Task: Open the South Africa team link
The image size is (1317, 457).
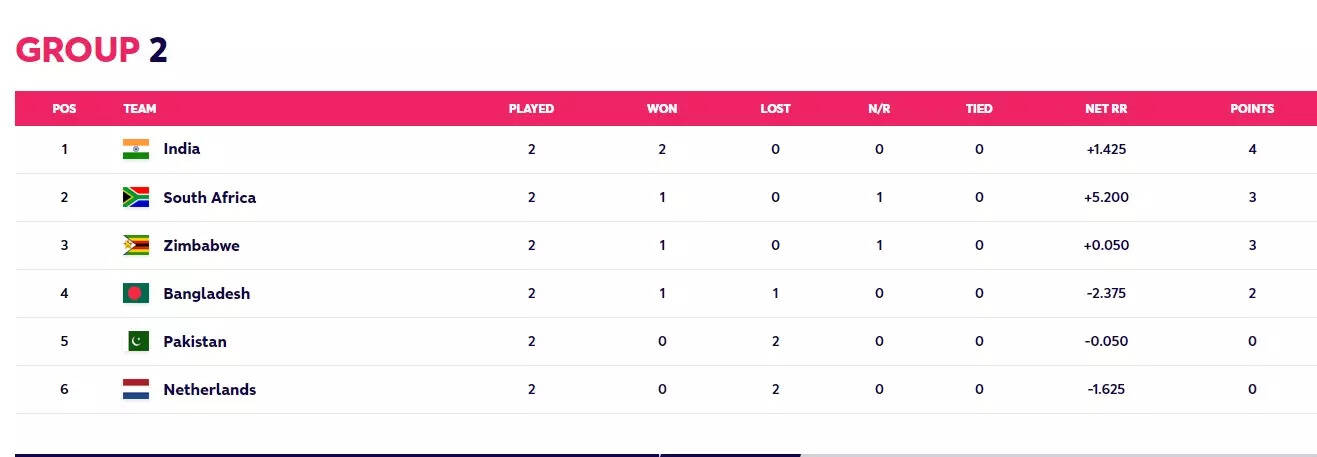Action: point(209,197)
